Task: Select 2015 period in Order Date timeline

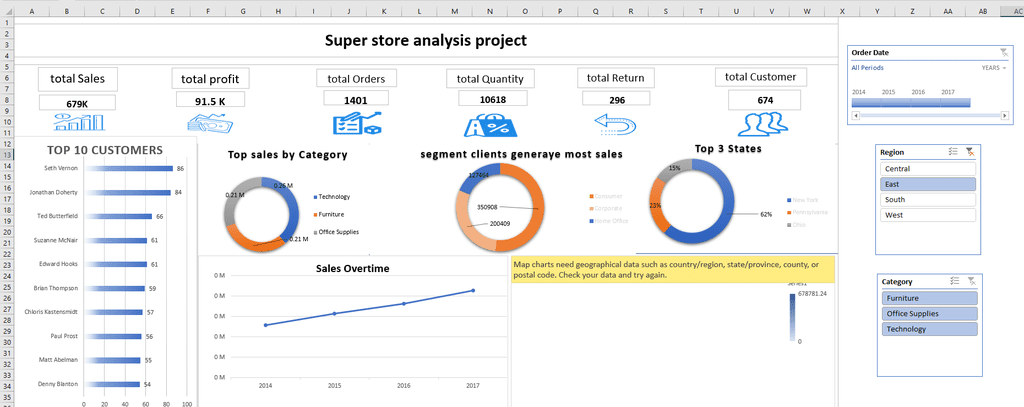Action: coord(896,103)
